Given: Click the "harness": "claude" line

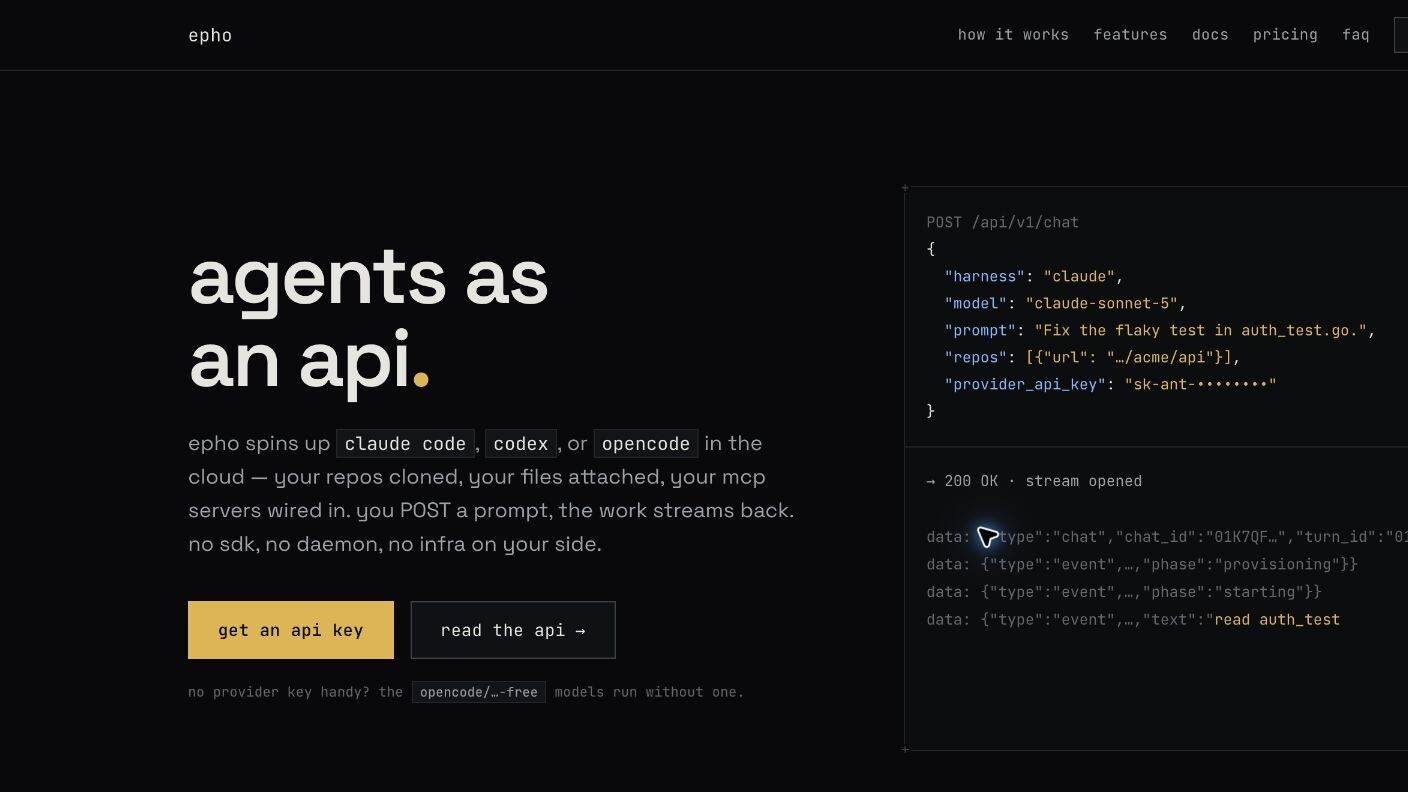Looking at the screenshot, I should pos(1034,276).
